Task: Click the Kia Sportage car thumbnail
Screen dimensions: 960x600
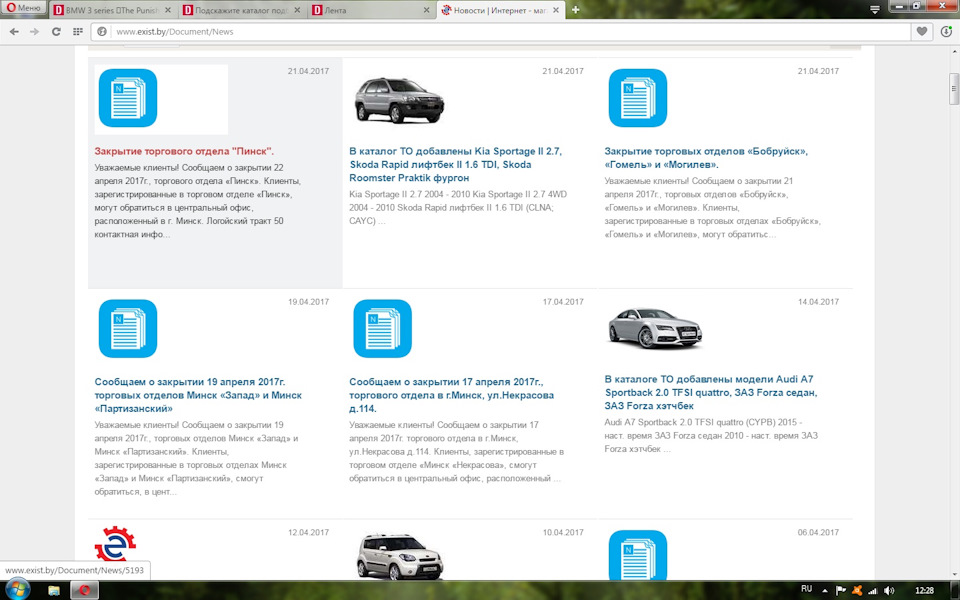Action: (x=399, y=99)
